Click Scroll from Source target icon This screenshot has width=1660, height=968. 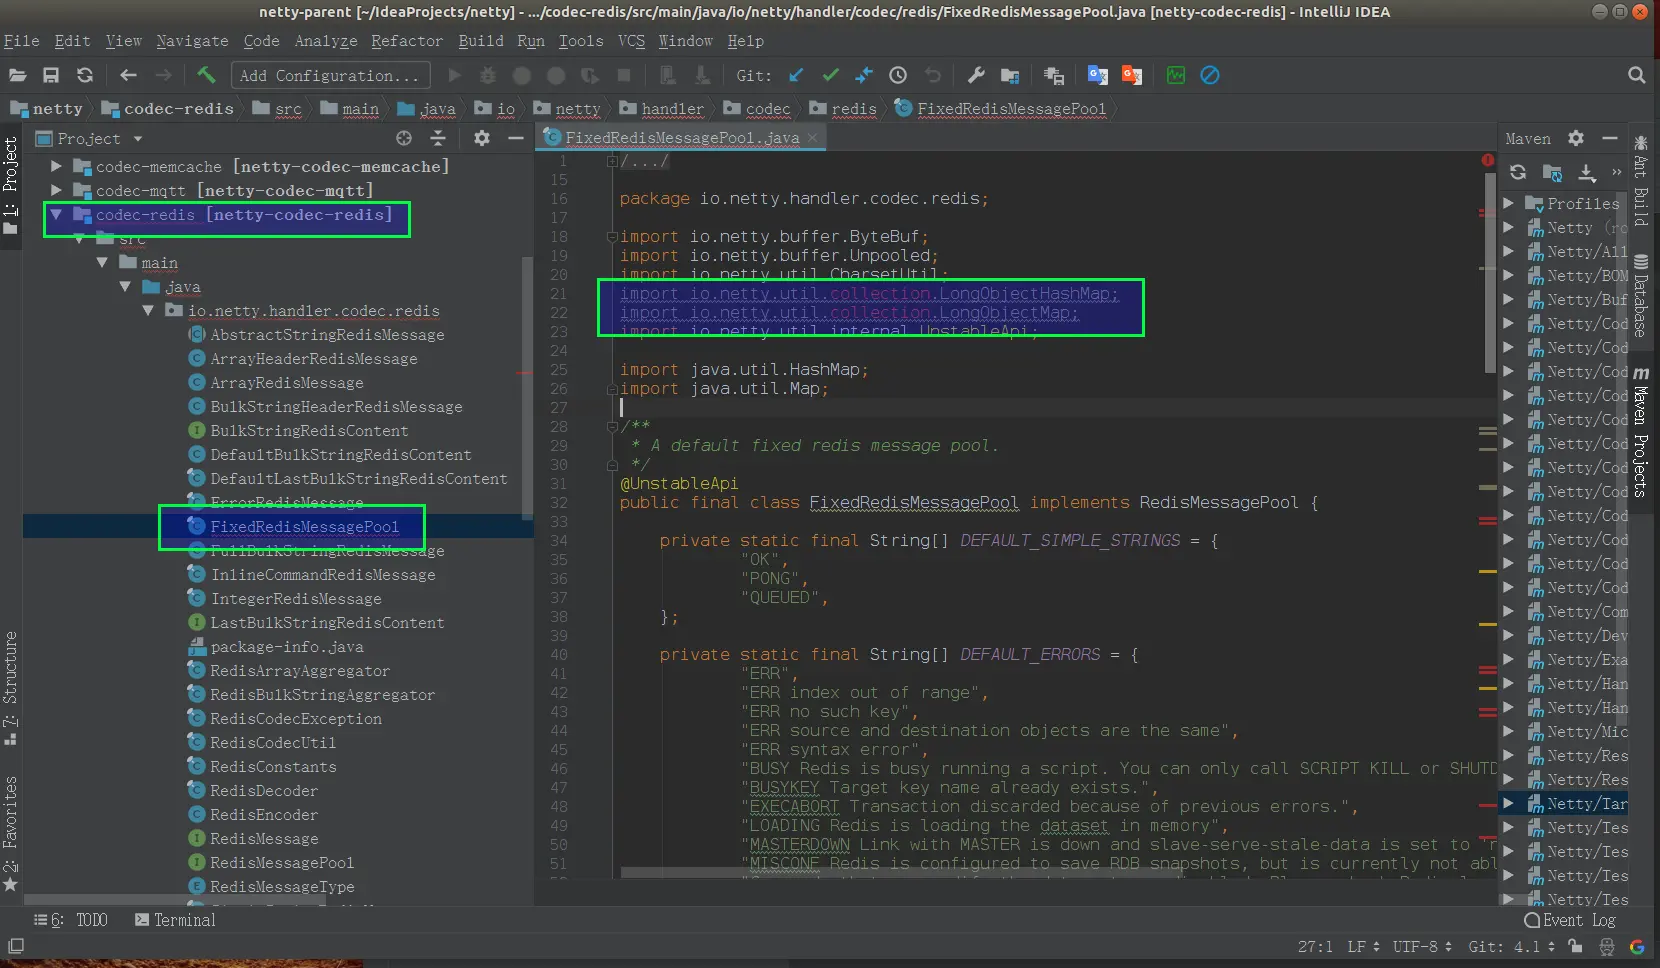tap(404, 138)
